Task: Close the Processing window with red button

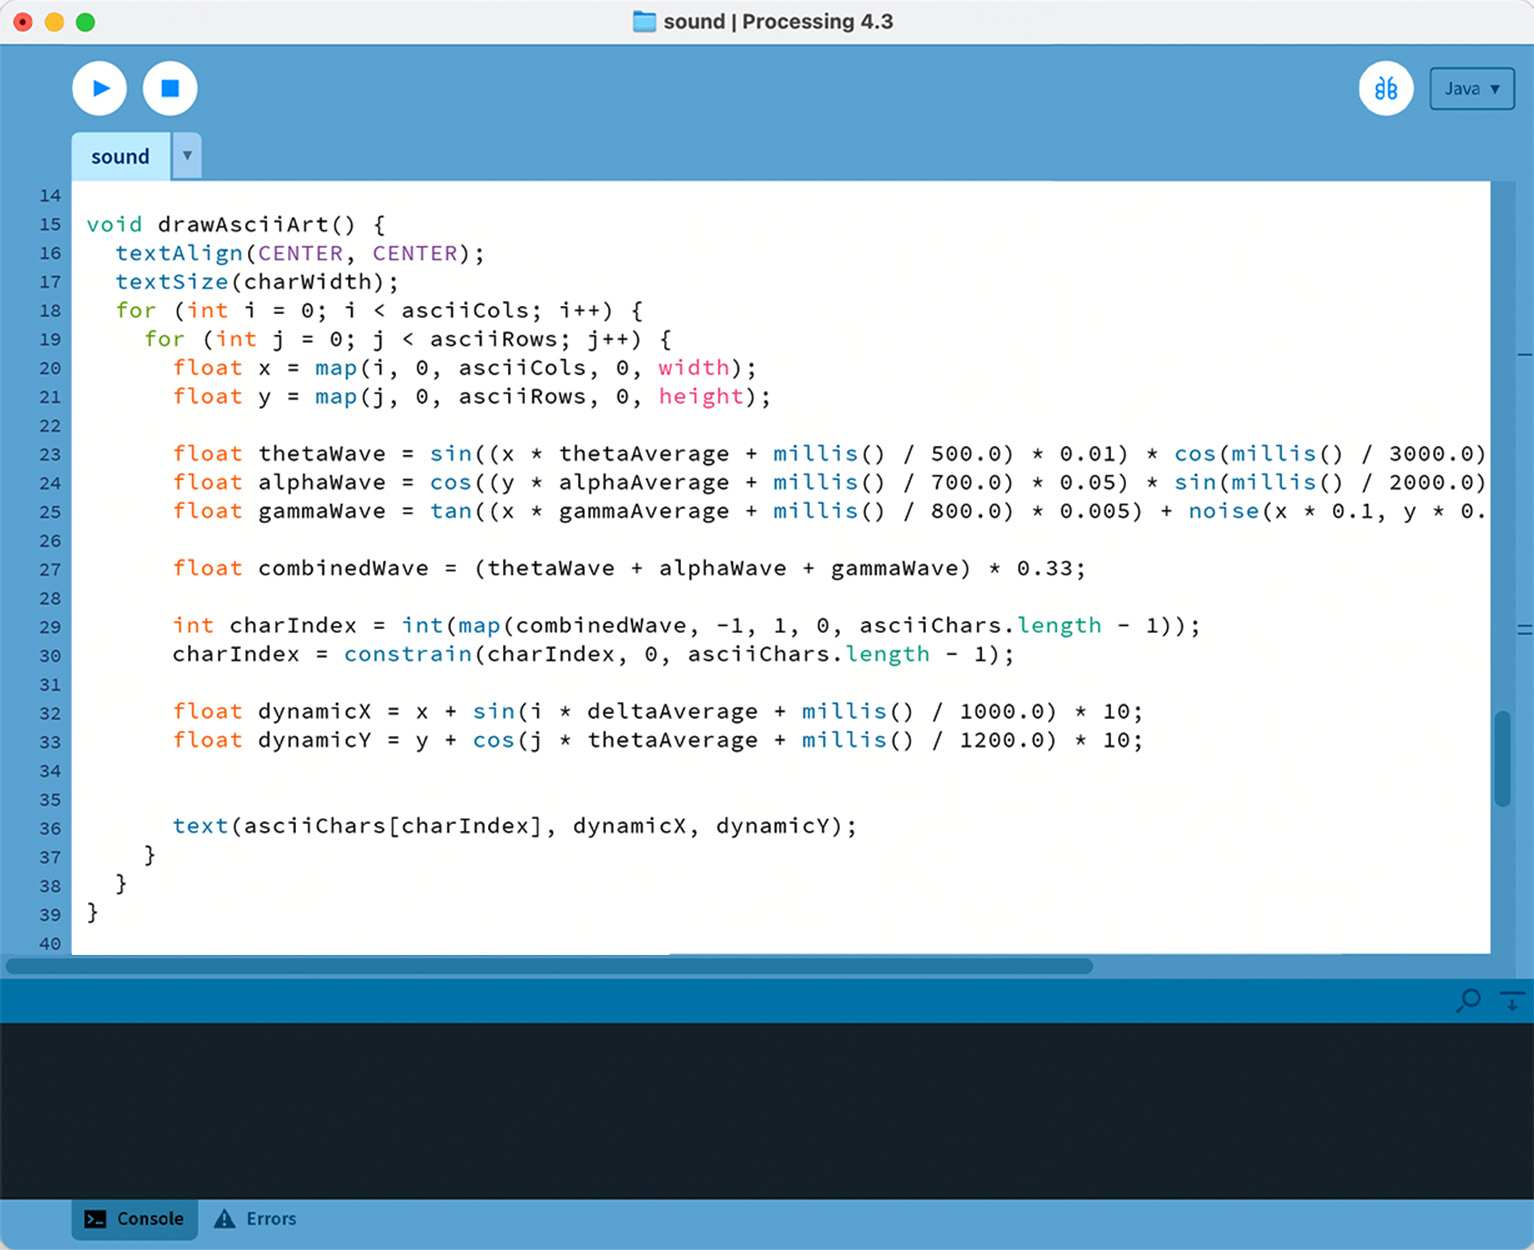Action: 22,21
